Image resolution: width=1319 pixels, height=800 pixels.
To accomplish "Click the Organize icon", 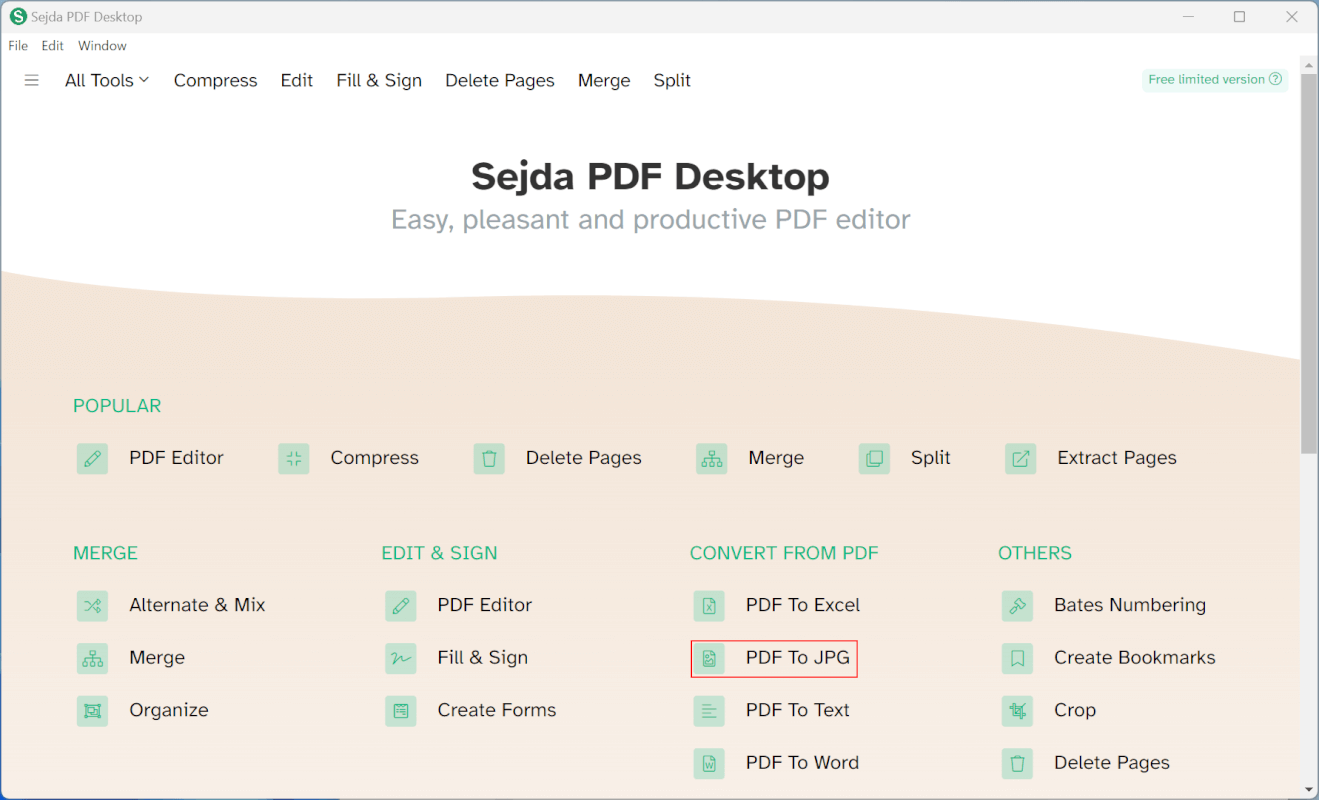I will click(x=93, y=711).
